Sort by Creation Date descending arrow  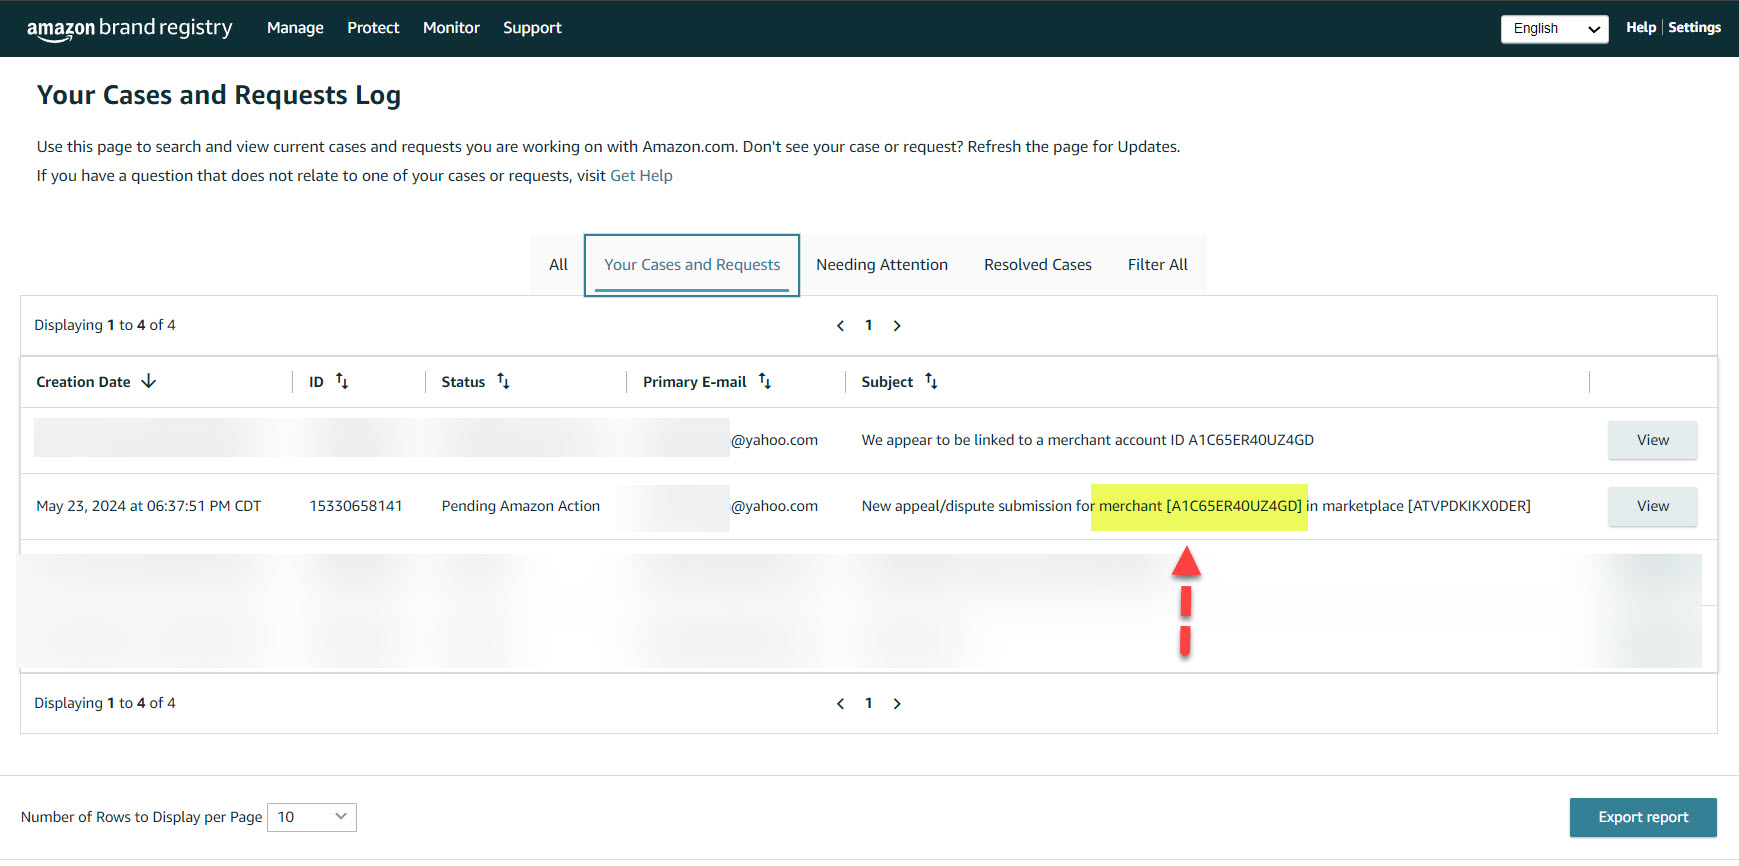[x=149, y=381]
